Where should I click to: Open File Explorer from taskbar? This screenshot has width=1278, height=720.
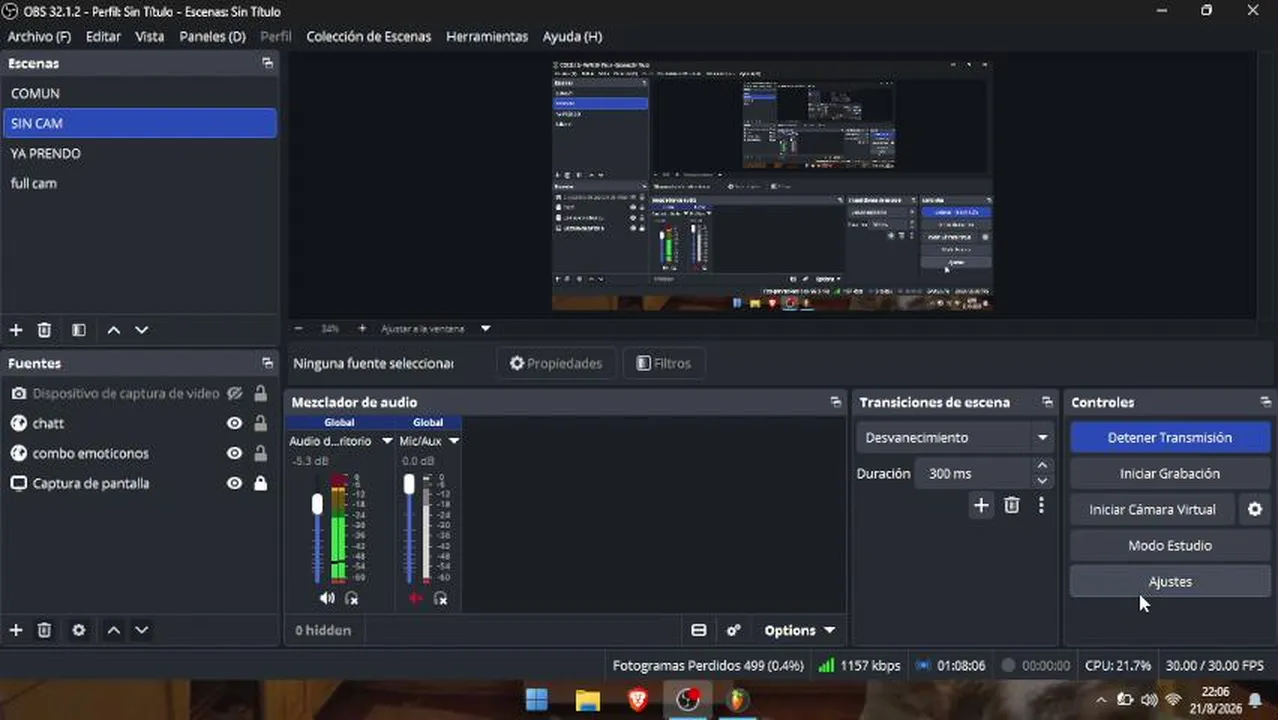[x=588, y=699]
